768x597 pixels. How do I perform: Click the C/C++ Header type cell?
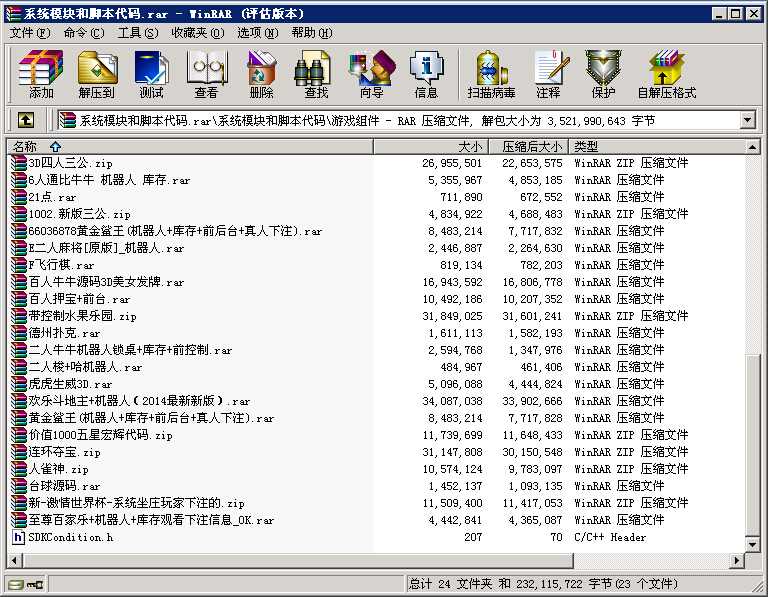coord(610,537)
